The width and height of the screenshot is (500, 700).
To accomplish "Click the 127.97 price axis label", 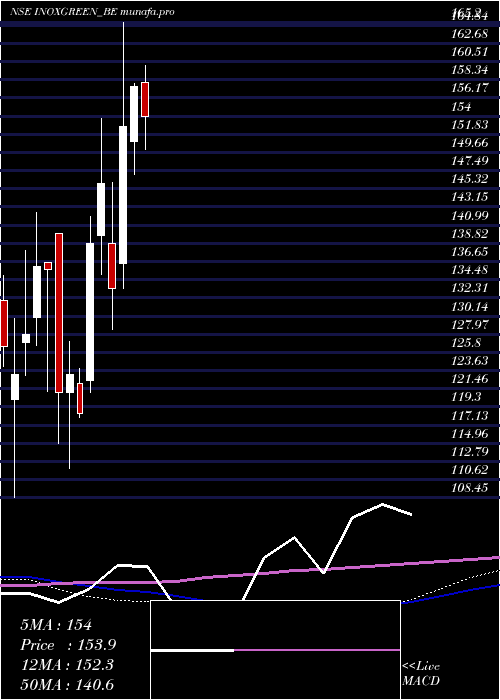I will click(469, 325).
